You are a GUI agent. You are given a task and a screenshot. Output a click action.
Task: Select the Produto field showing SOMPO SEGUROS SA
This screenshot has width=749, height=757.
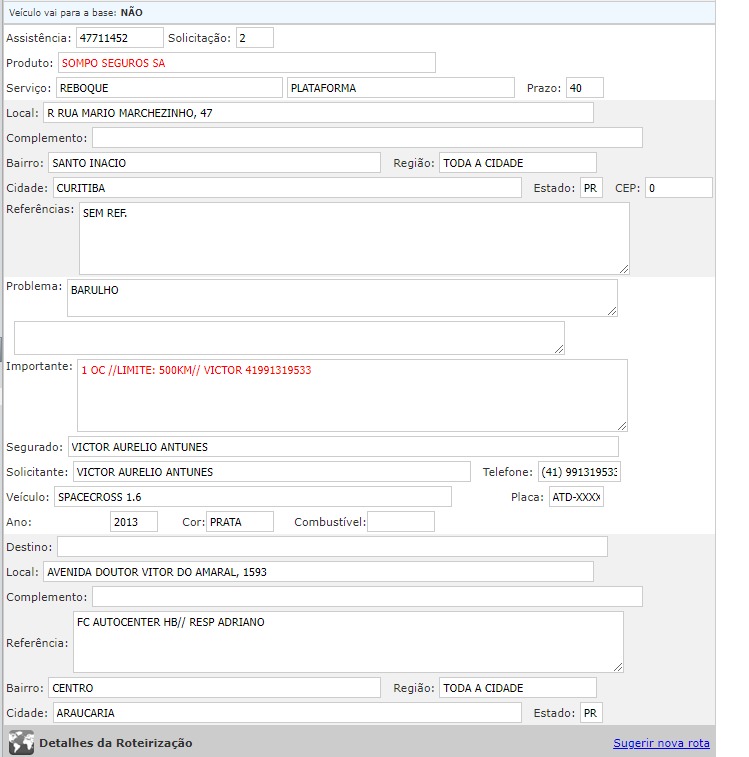[246, 62]
